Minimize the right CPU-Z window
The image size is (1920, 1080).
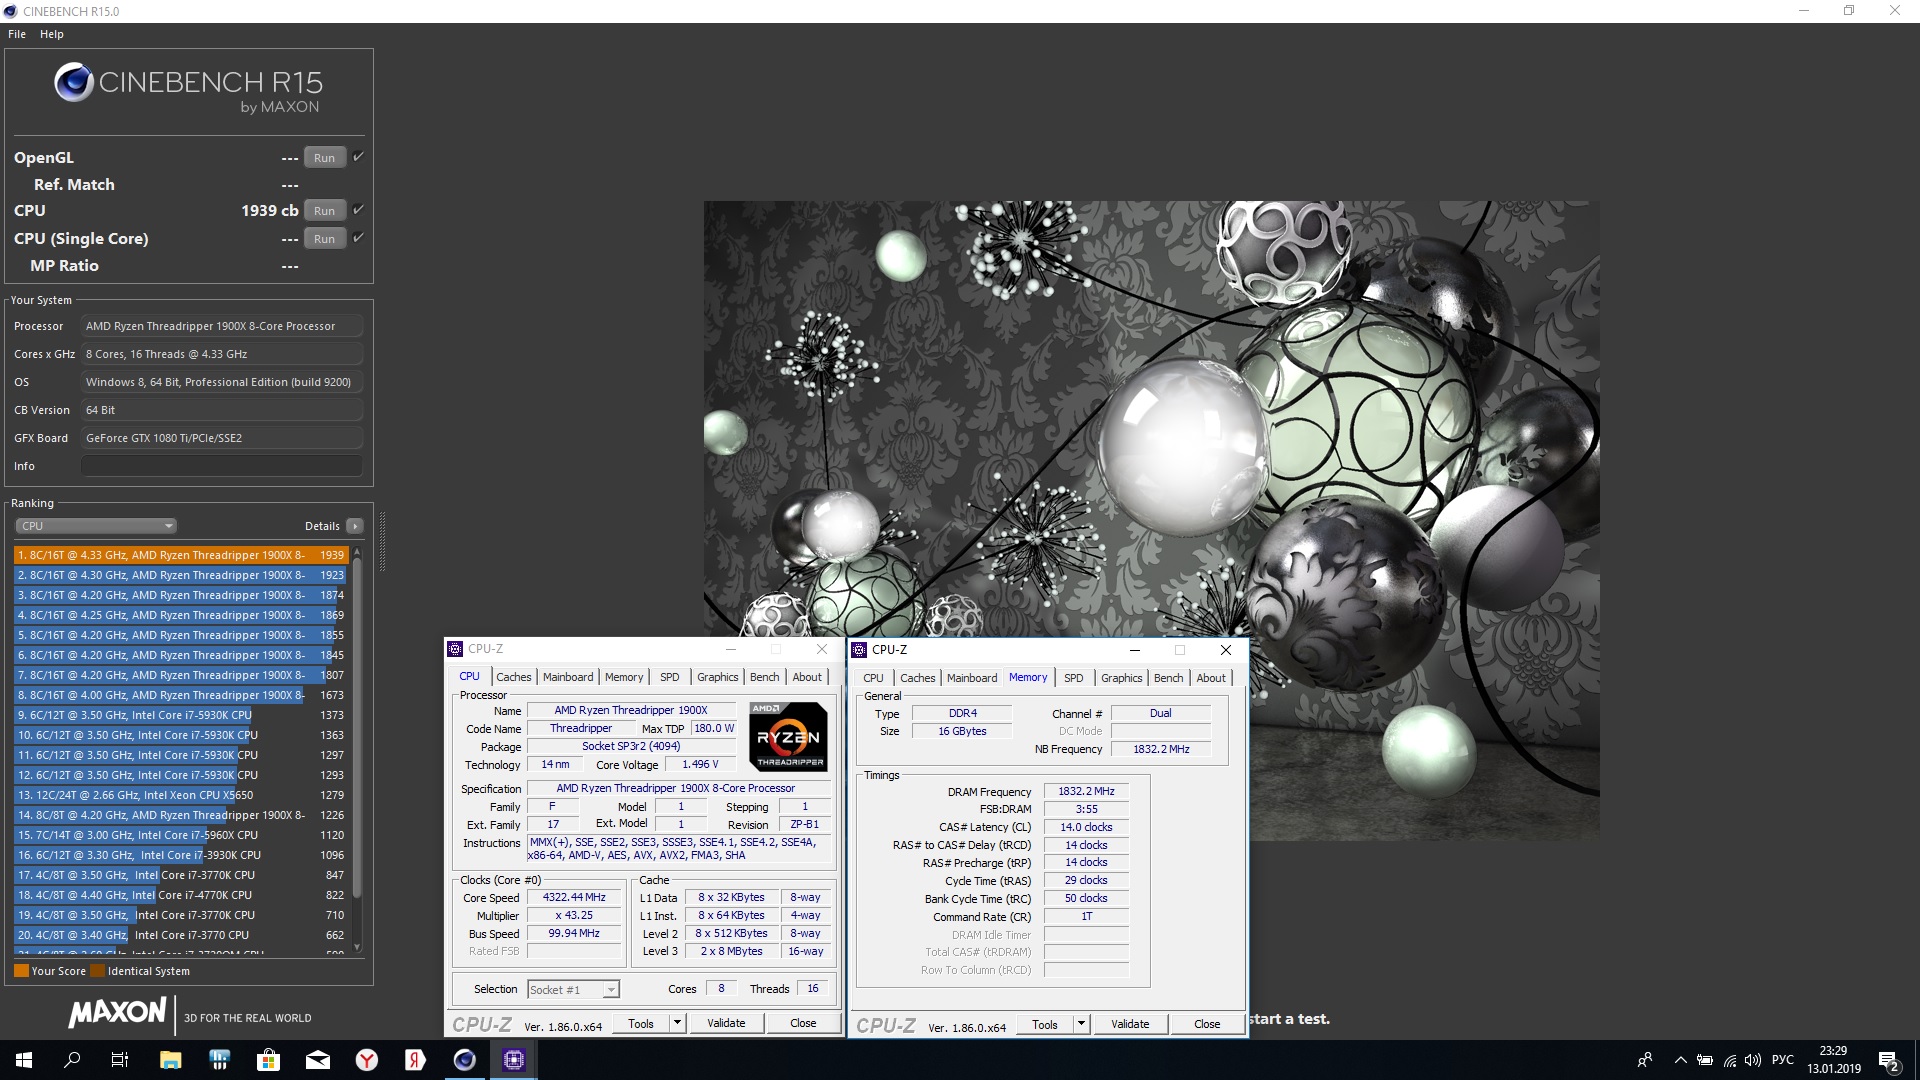pos(1135,650)
